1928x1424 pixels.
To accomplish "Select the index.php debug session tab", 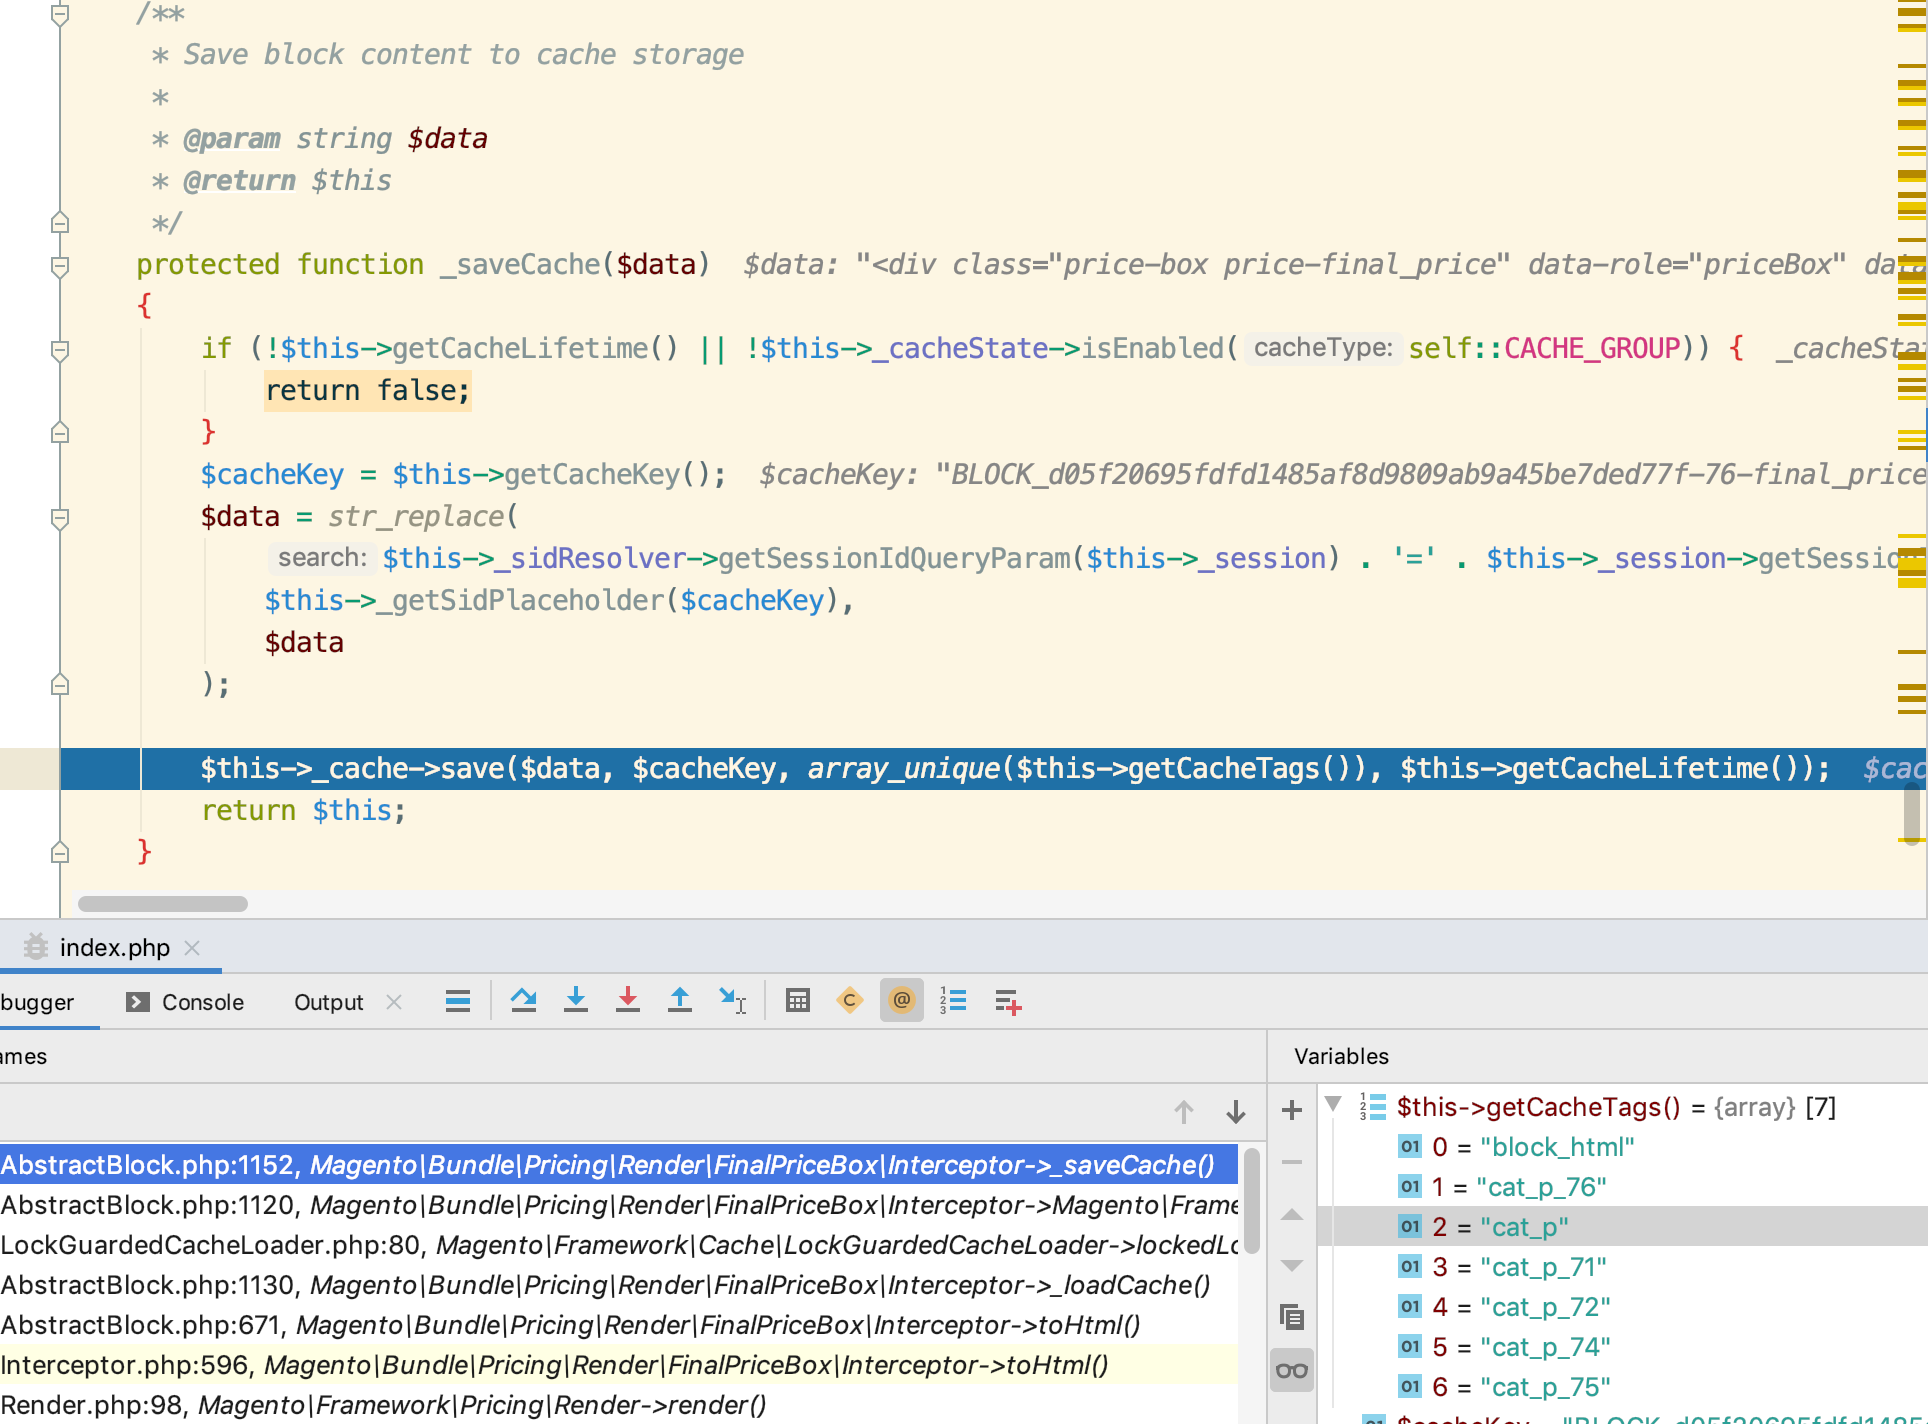I will 114,947.
